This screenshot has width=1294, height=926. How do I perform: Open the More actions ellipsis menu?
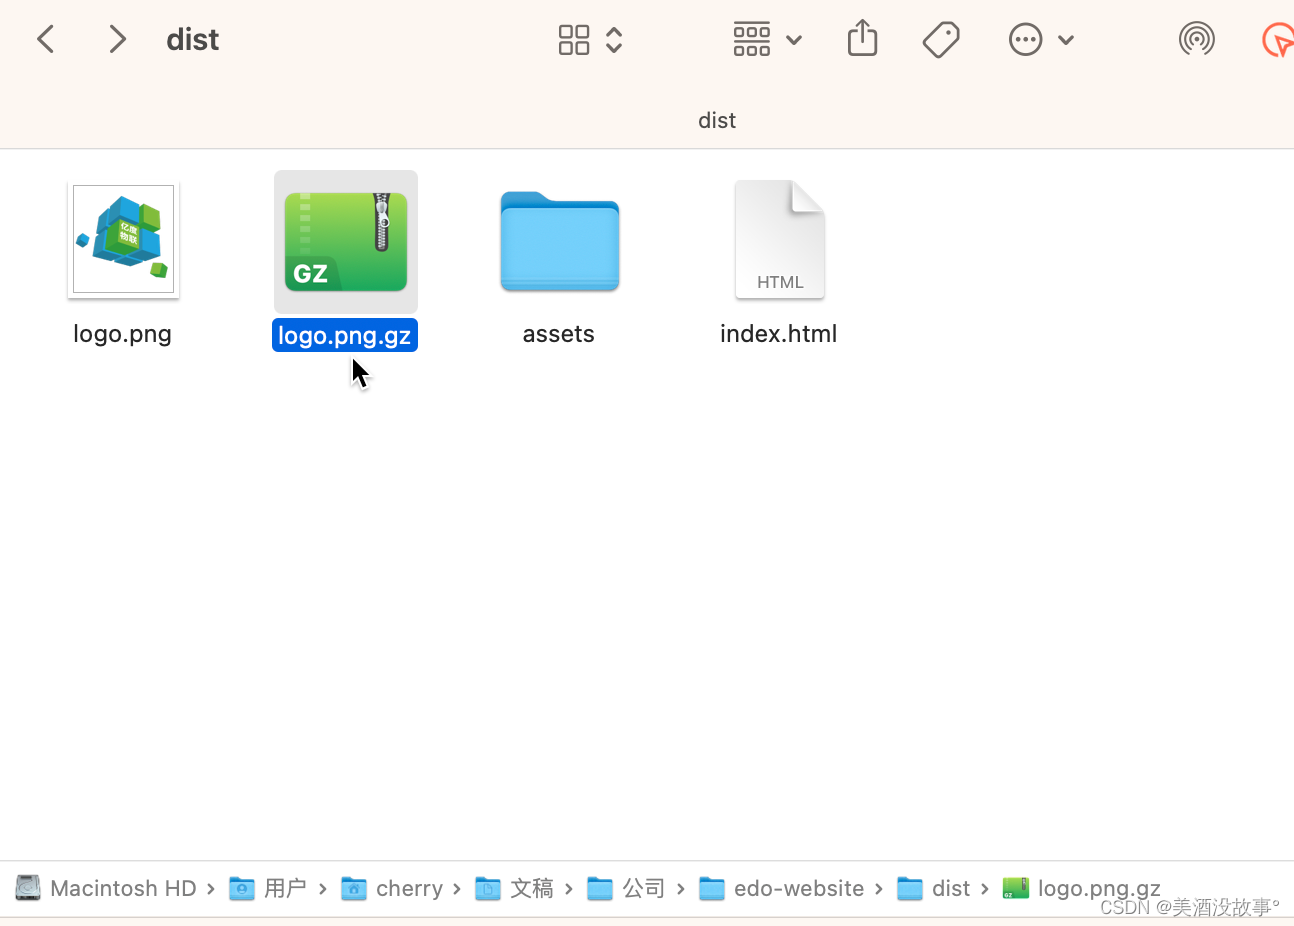(1025, 40)
